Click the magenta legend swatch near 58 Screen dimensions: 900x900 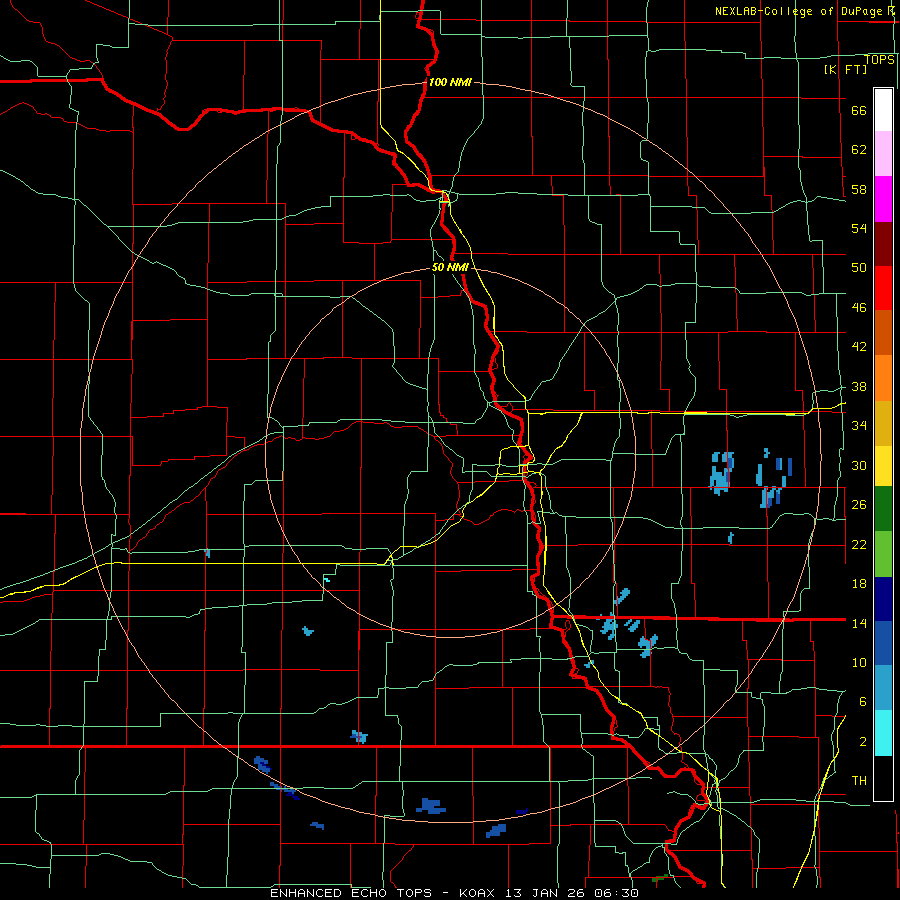pos(883,199)
